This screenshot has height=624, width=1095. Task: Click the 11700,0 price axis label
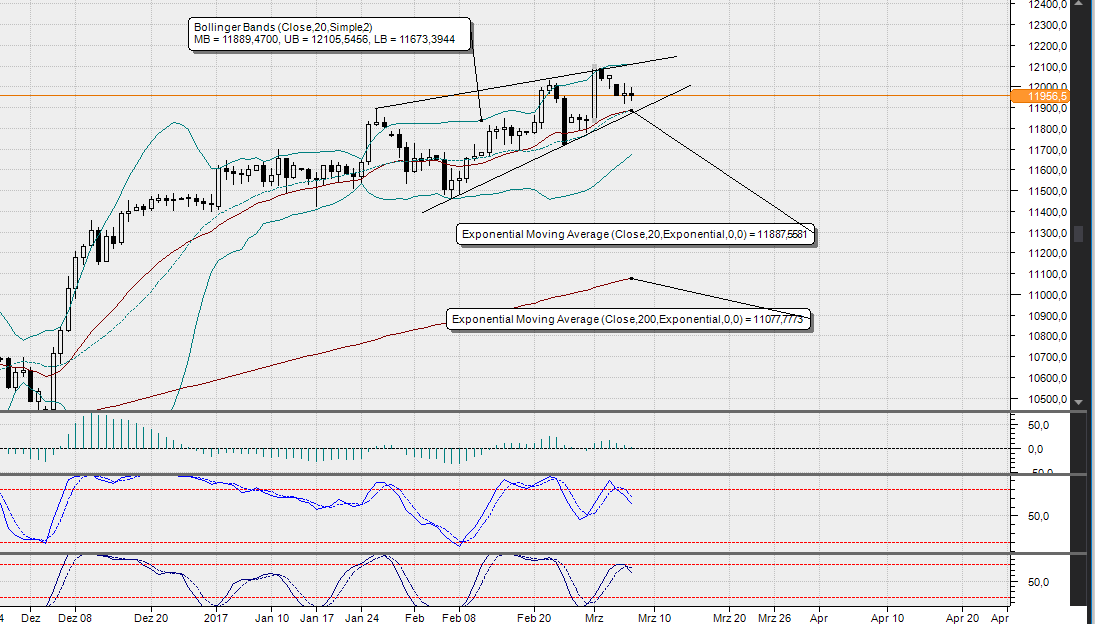tap(1047, 150)
